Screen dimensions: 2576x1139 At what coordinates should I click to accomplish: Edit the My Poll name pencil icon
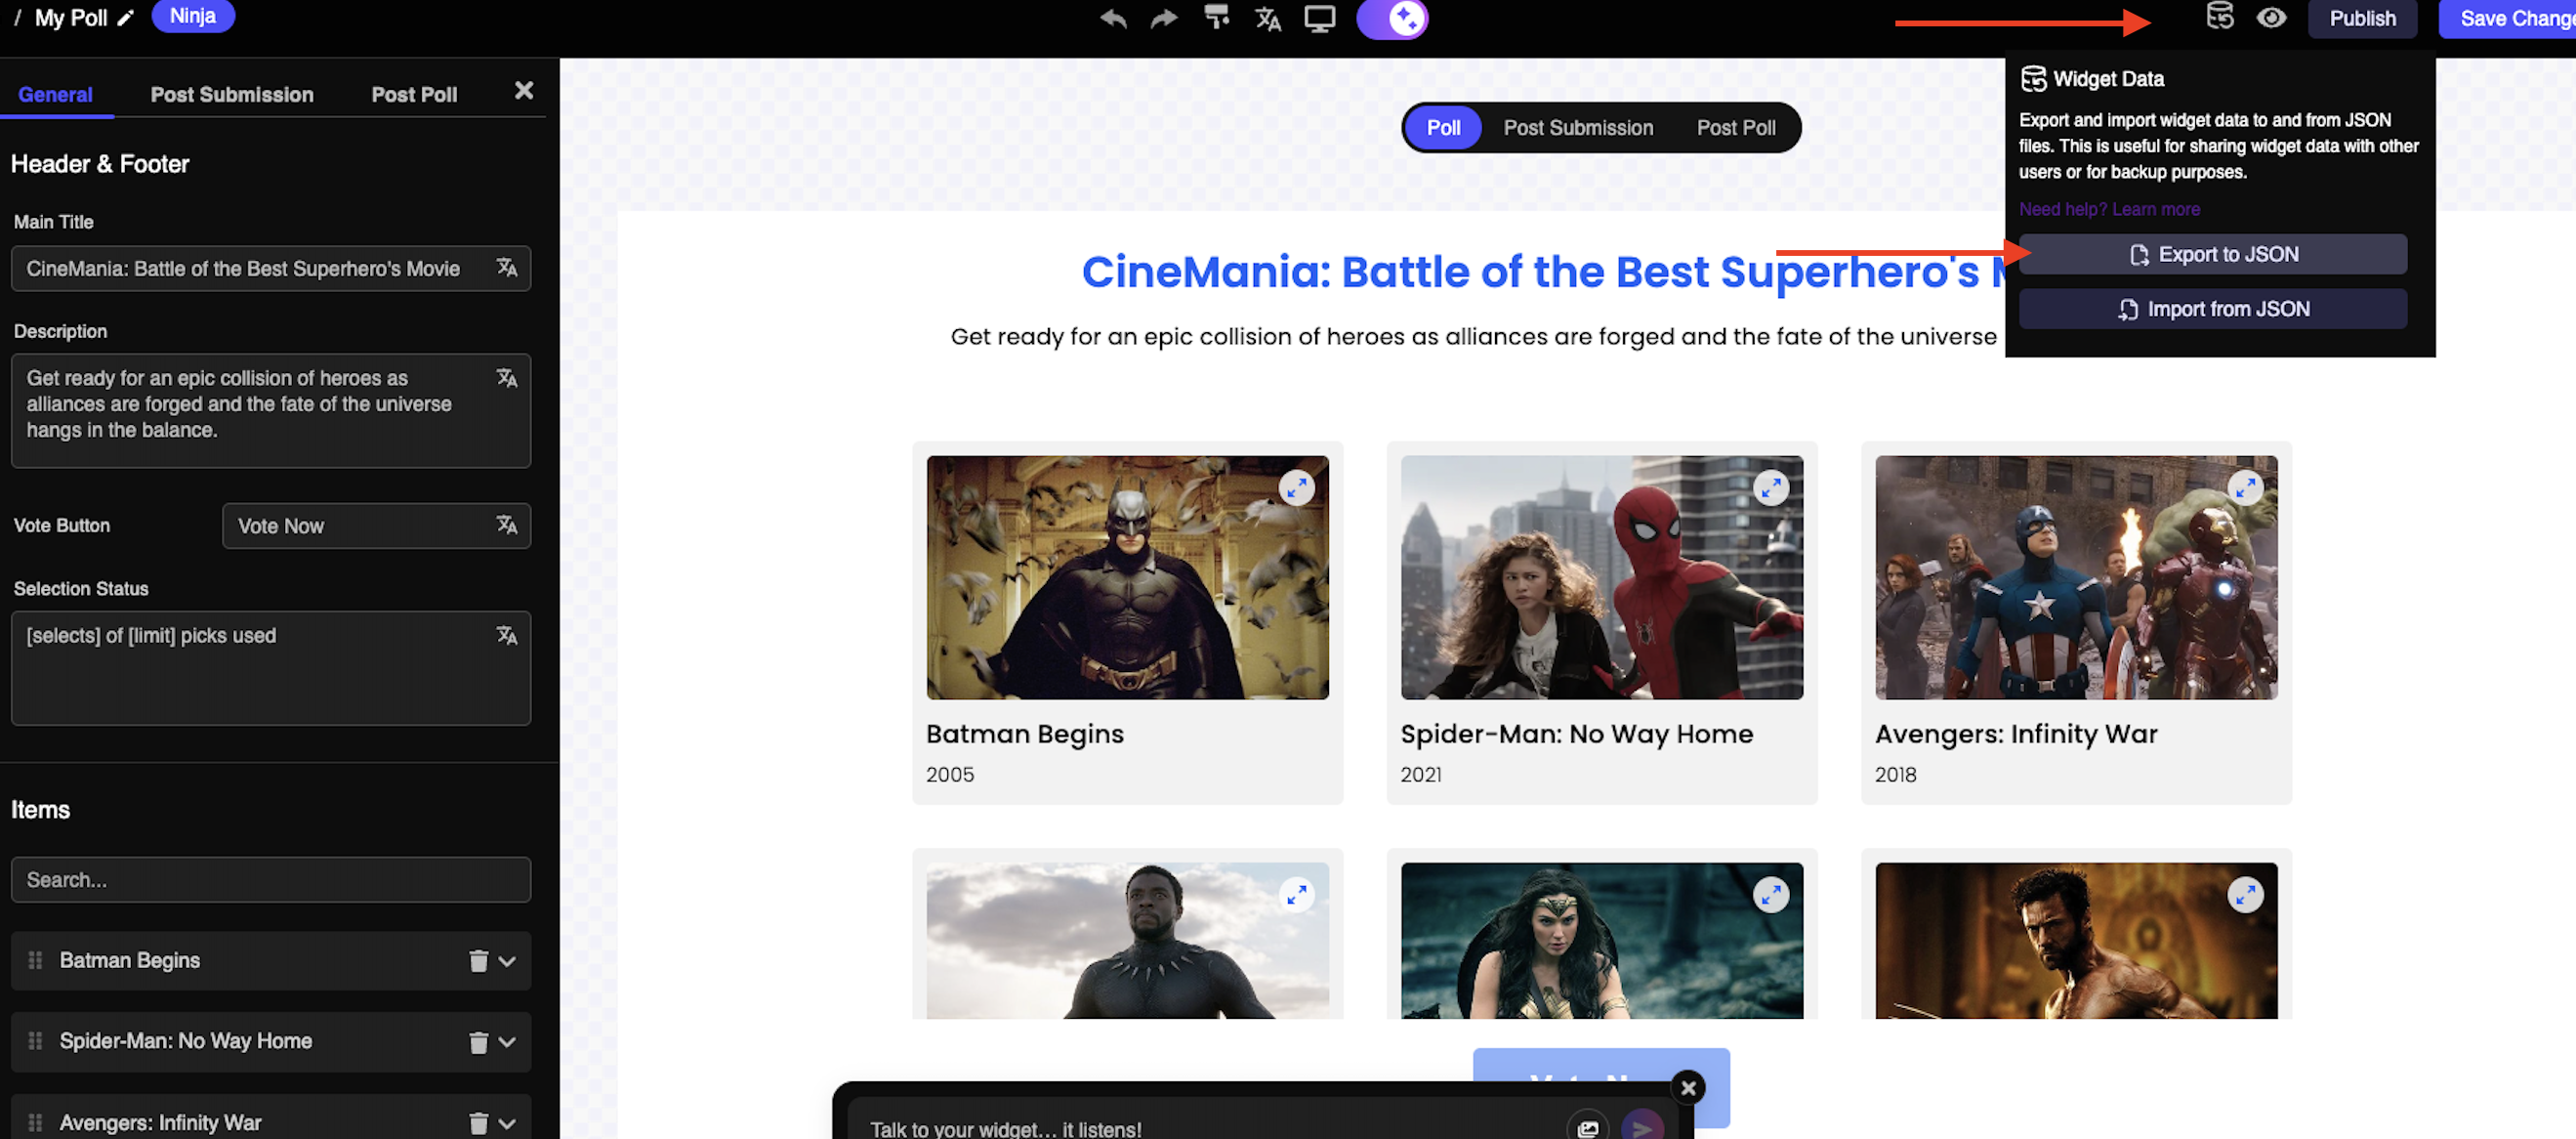pyautogui.click(x=125, y=18)
